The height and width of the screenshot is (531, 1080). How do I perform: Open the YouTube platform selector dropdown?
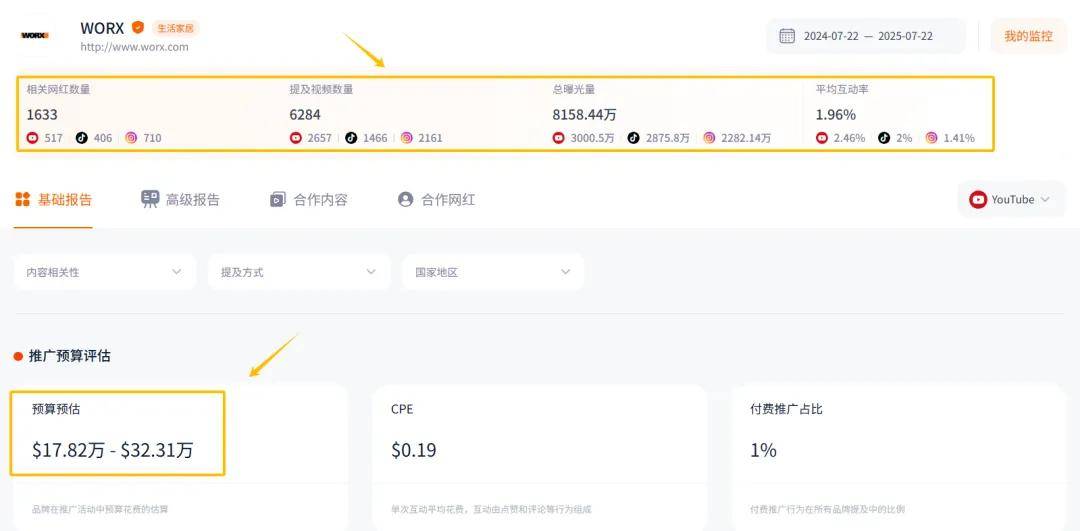coord(1011,200)
